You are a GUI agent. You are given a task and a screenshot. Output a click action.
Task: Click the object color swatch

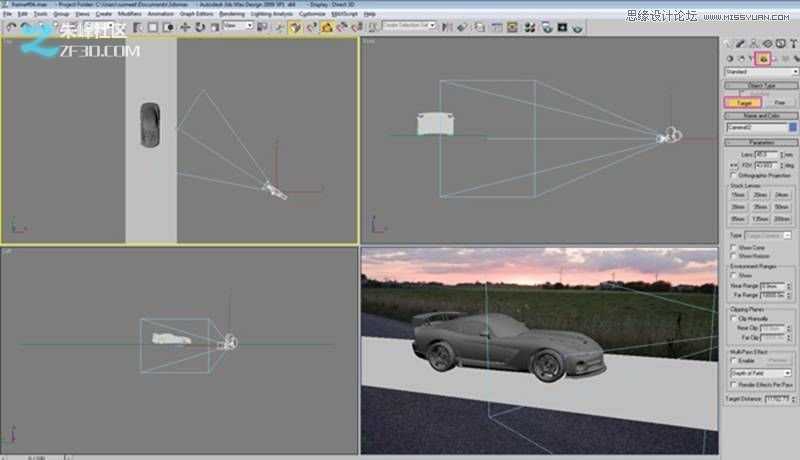click(793, 127)
